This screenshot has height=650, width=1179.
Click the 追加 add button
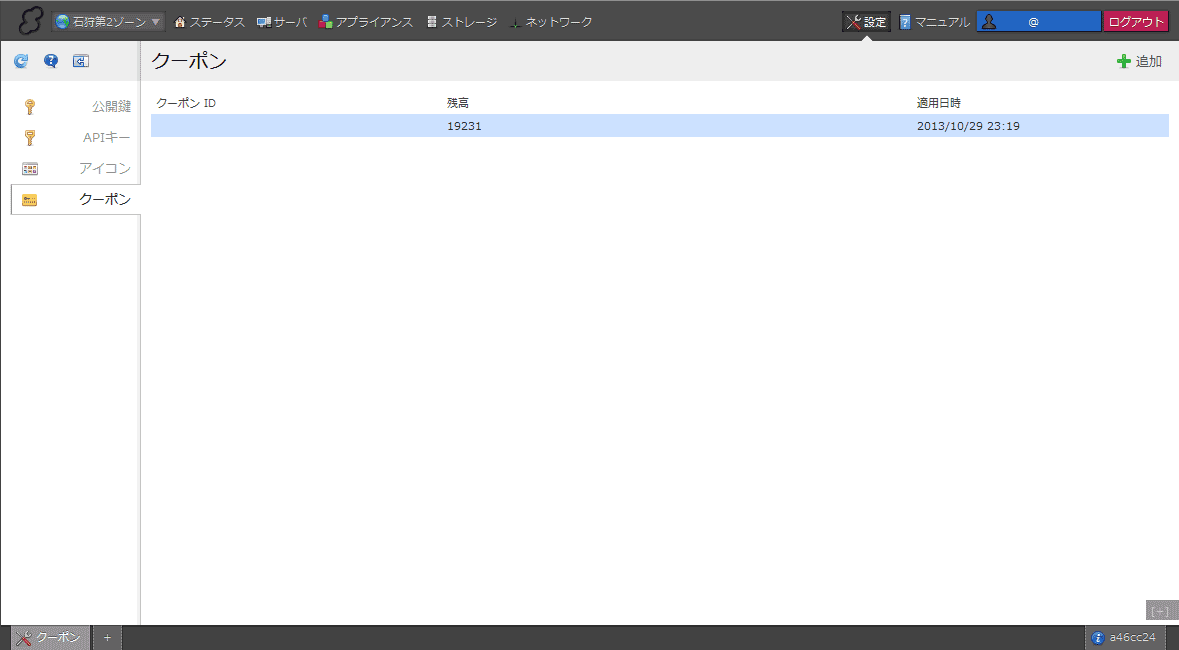tap(1139, 62)
